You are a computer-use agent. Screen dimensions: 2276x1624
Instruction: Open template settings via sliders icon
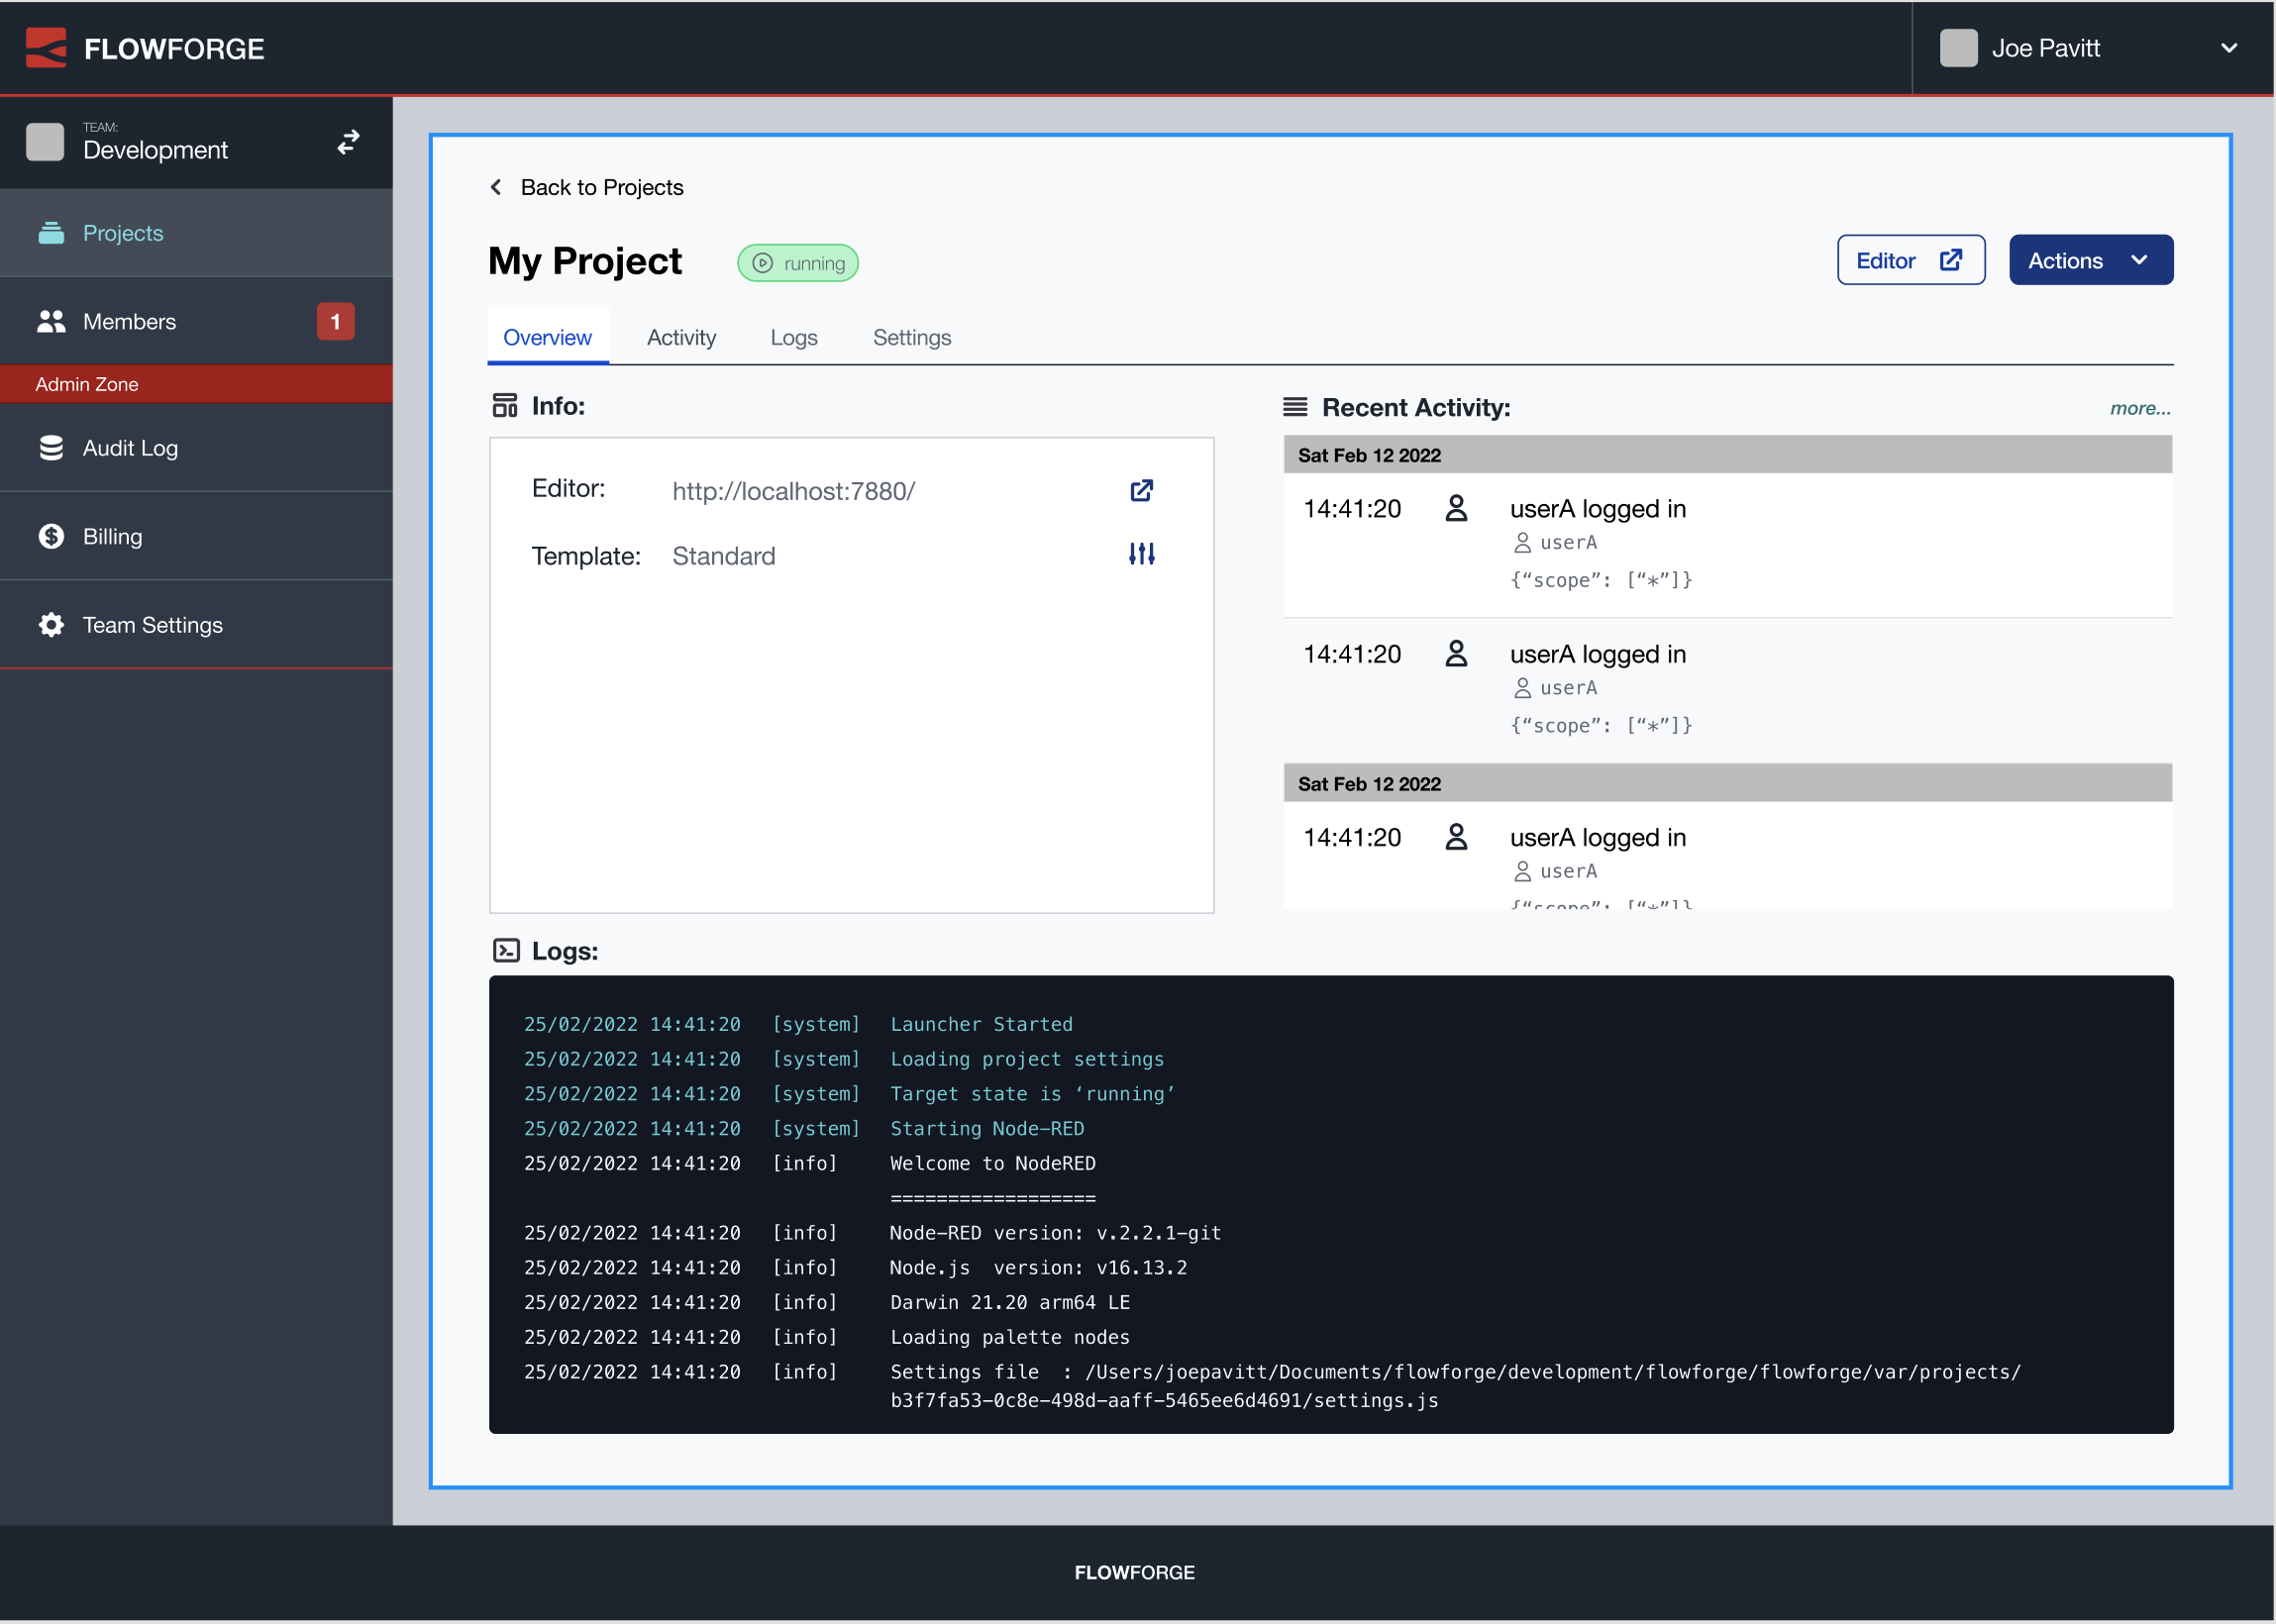[x=1142, y=553]
